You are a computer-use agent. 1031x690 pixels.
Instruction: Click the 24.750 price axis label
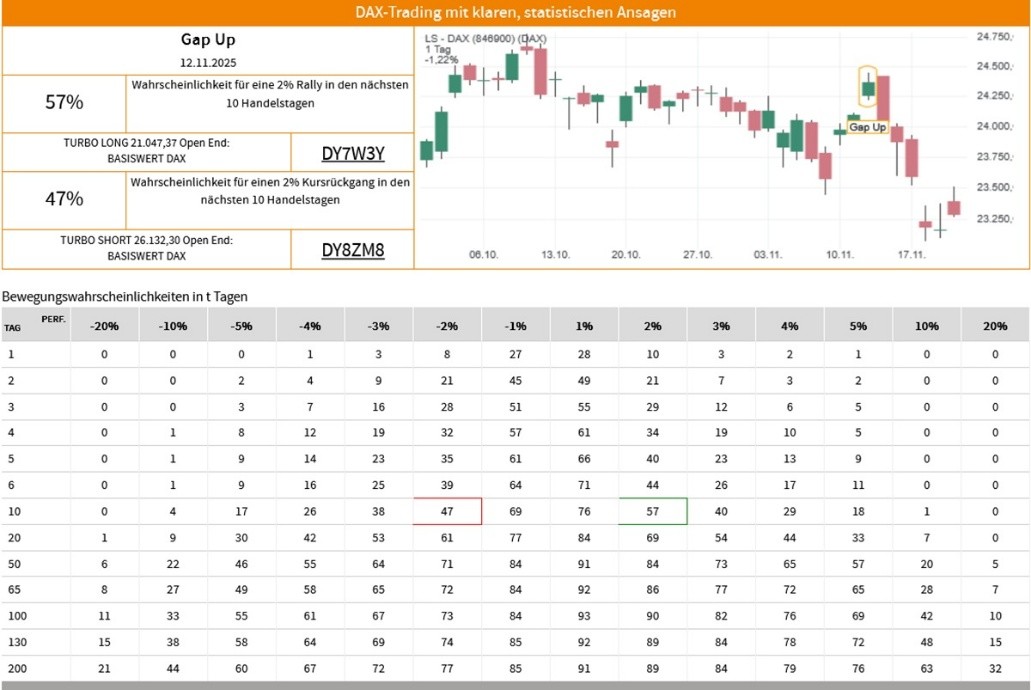point(994,37)
